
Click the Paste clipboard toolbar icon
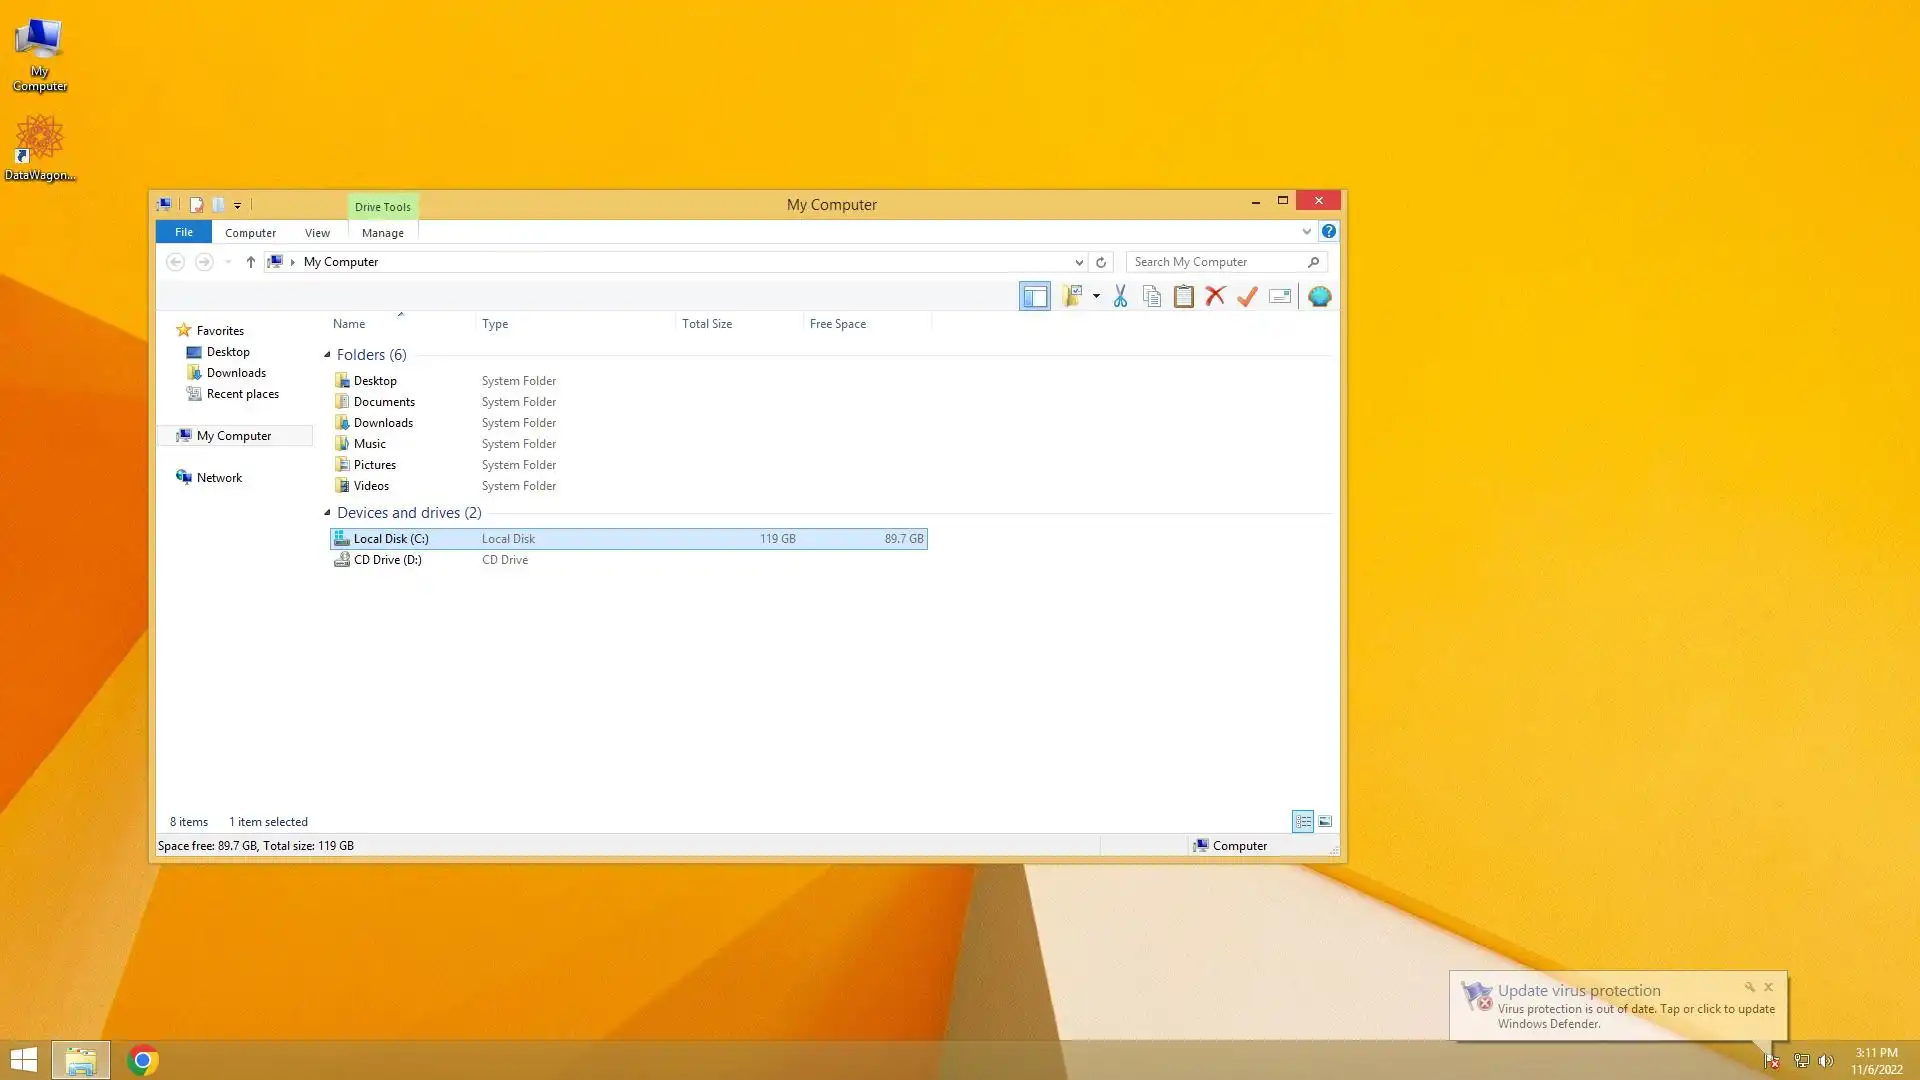[1184, 296]
